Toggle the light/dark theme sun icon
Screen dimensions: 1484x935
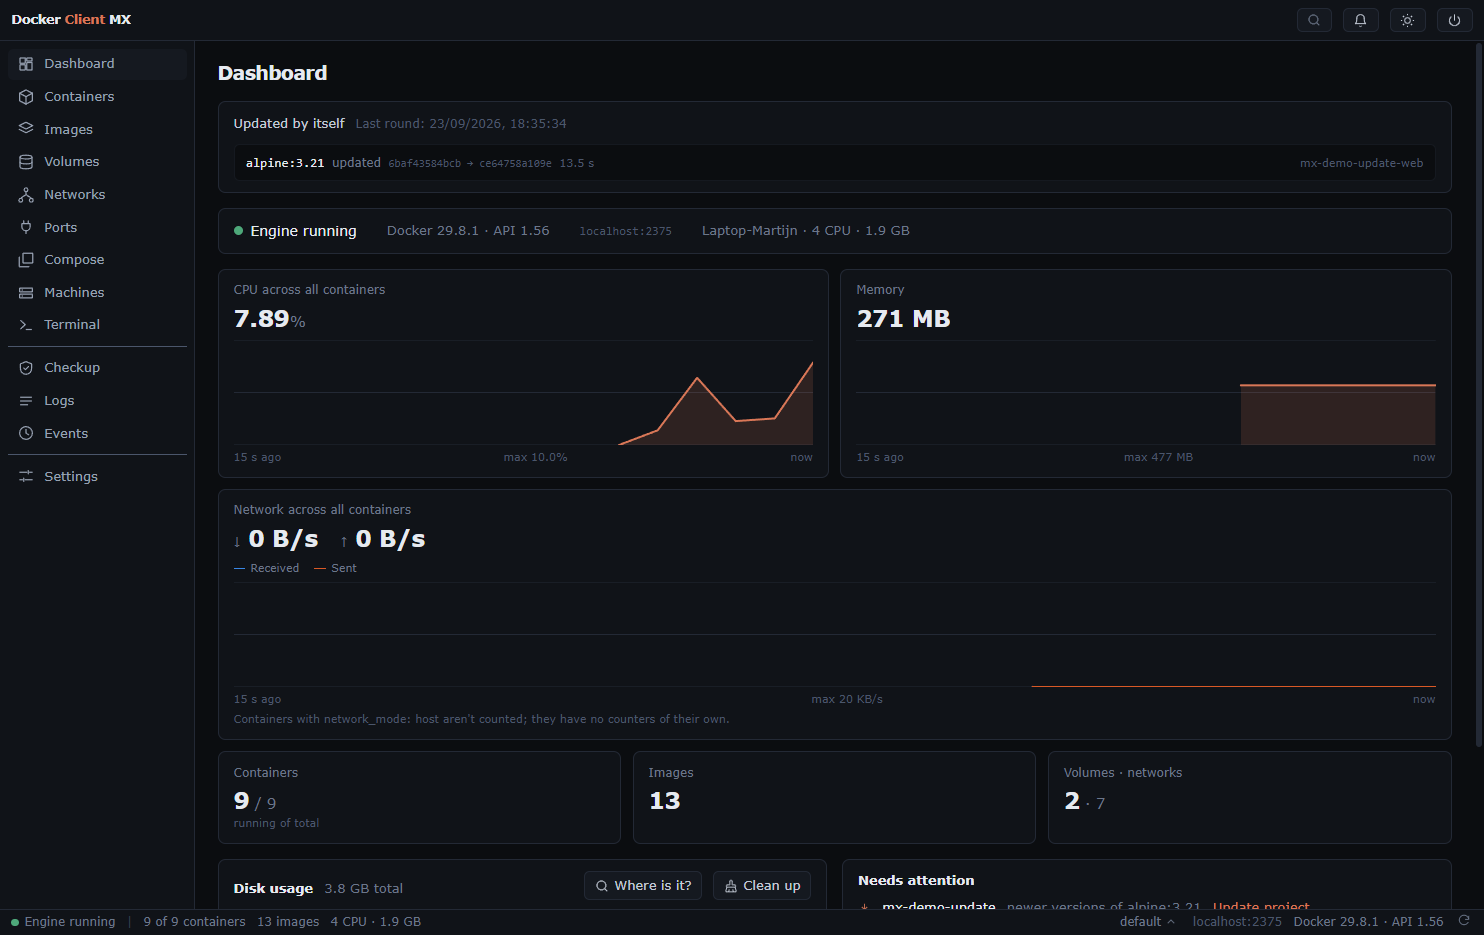click(x=1407, y=20)
